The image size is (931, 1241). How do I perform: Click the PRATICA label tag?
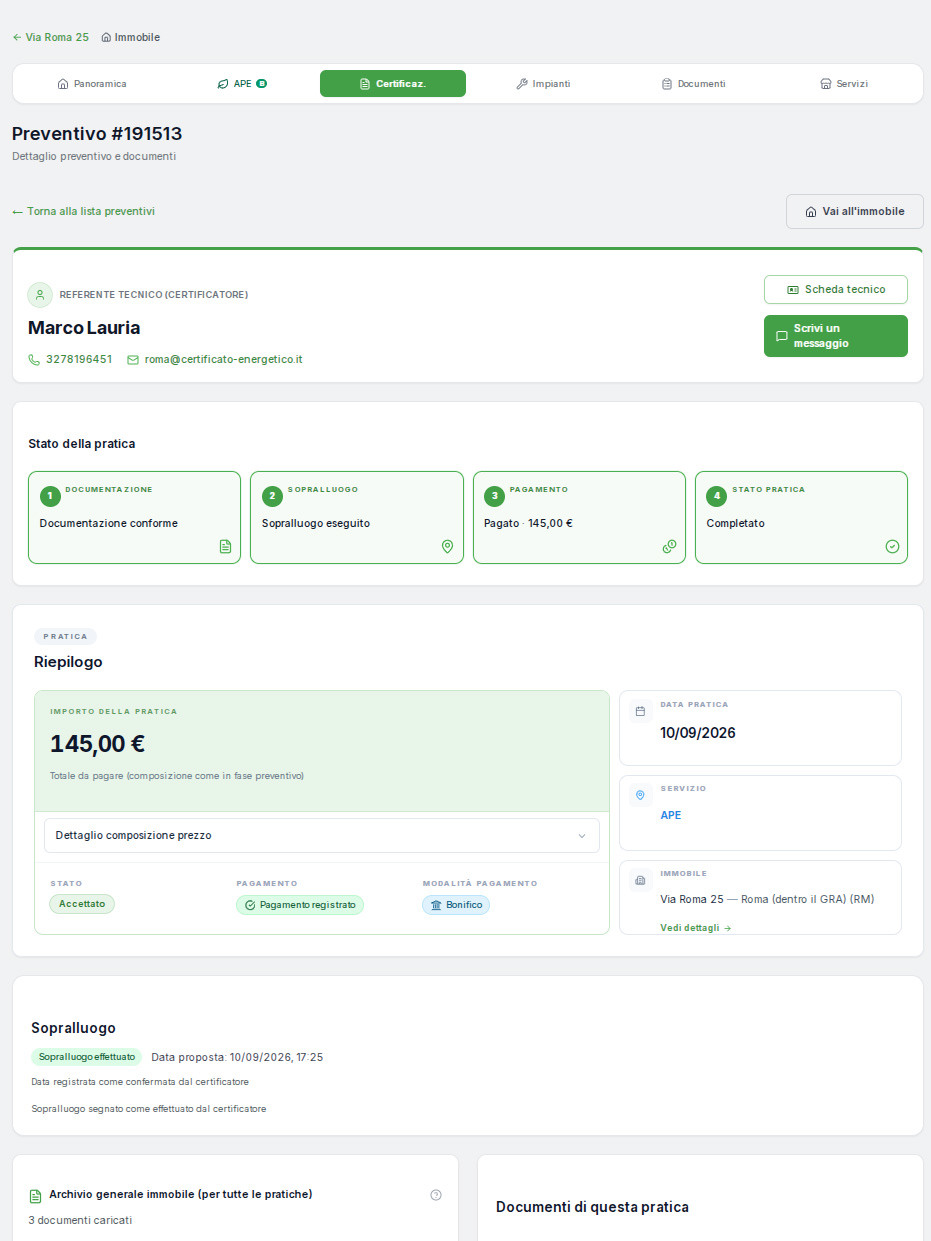tap(65, 636)
